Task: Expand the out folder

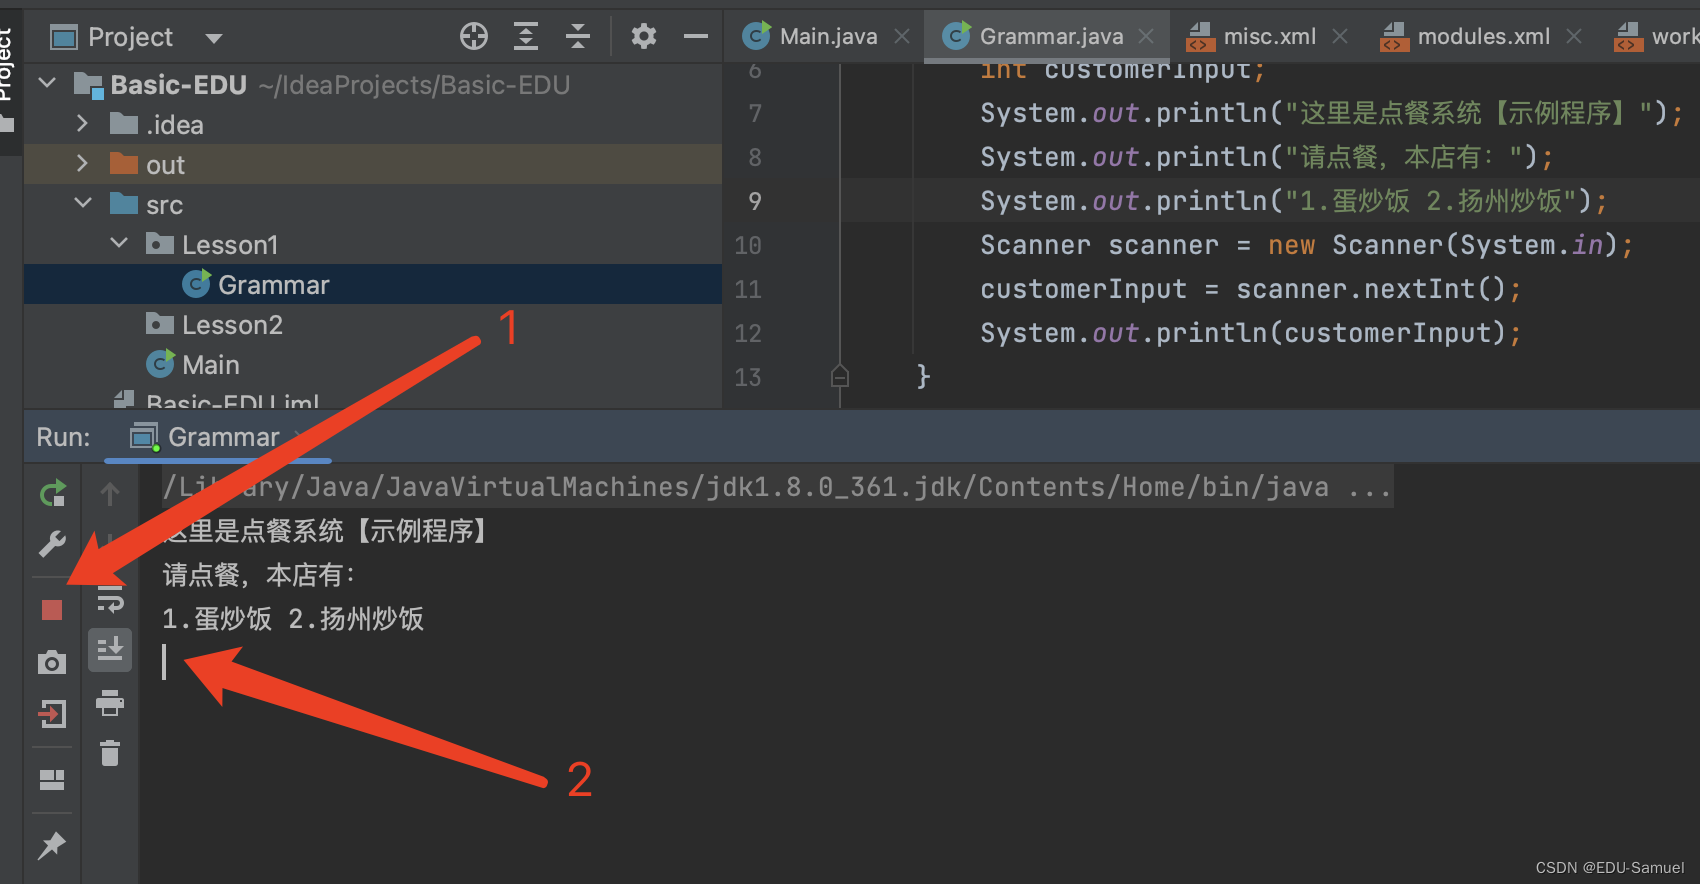Action: (83, 163)
